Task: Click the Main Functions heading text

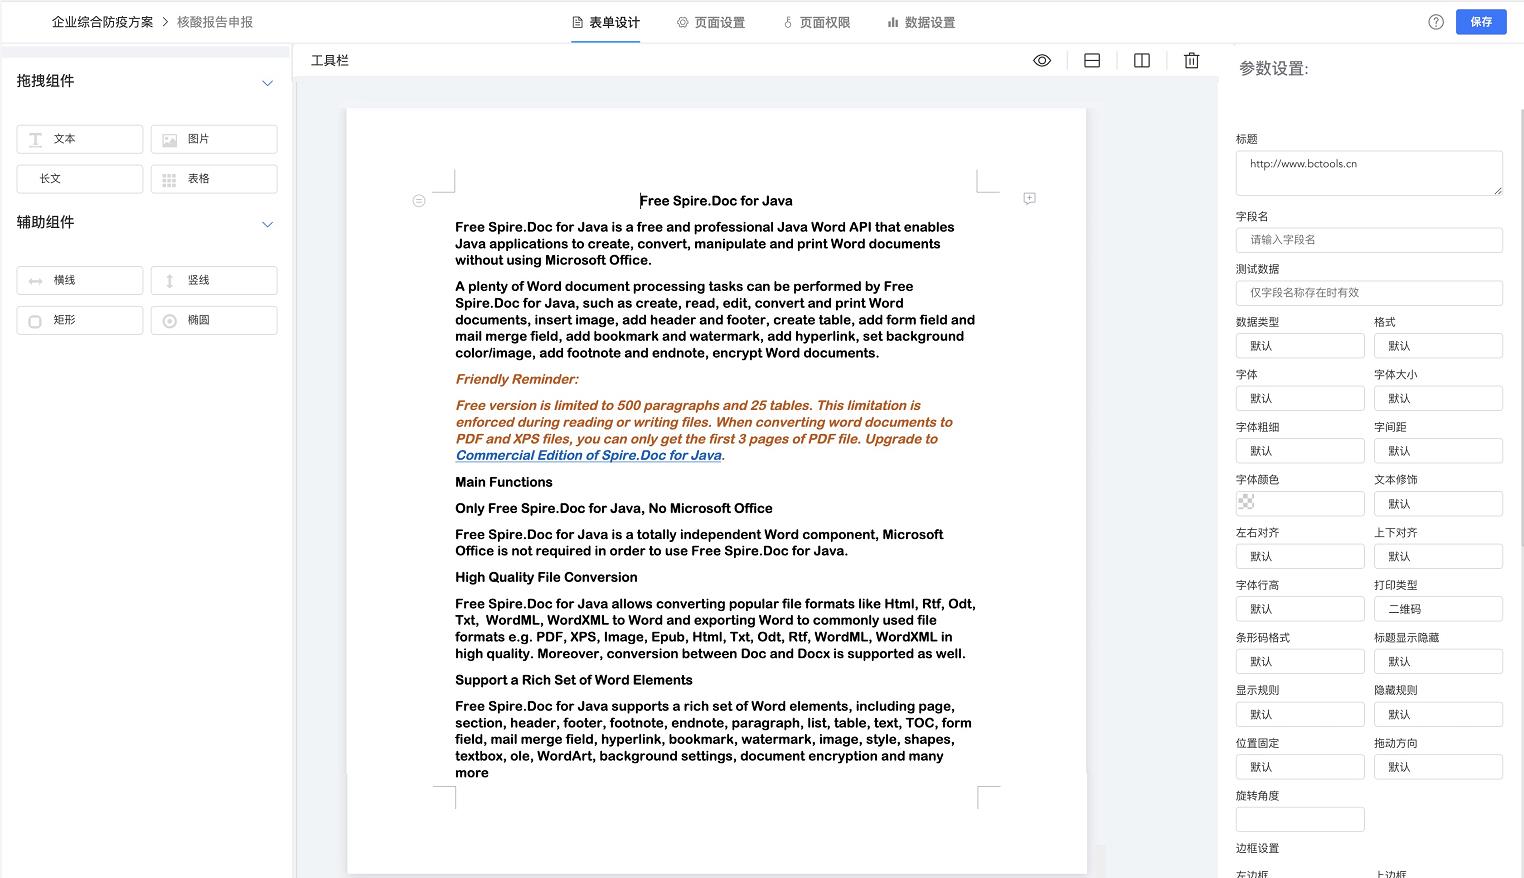Action: coord(504,482)
